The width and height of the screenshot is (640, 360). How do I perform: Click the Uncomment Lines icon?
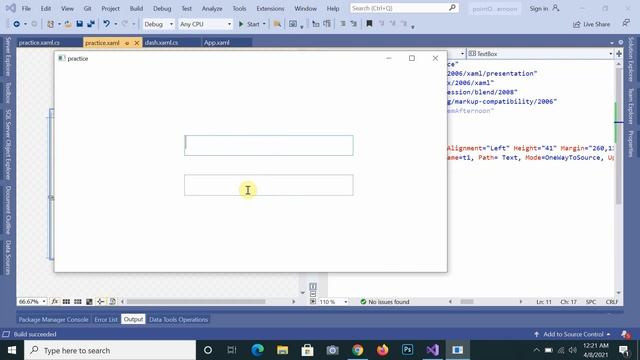coord(354,24)
